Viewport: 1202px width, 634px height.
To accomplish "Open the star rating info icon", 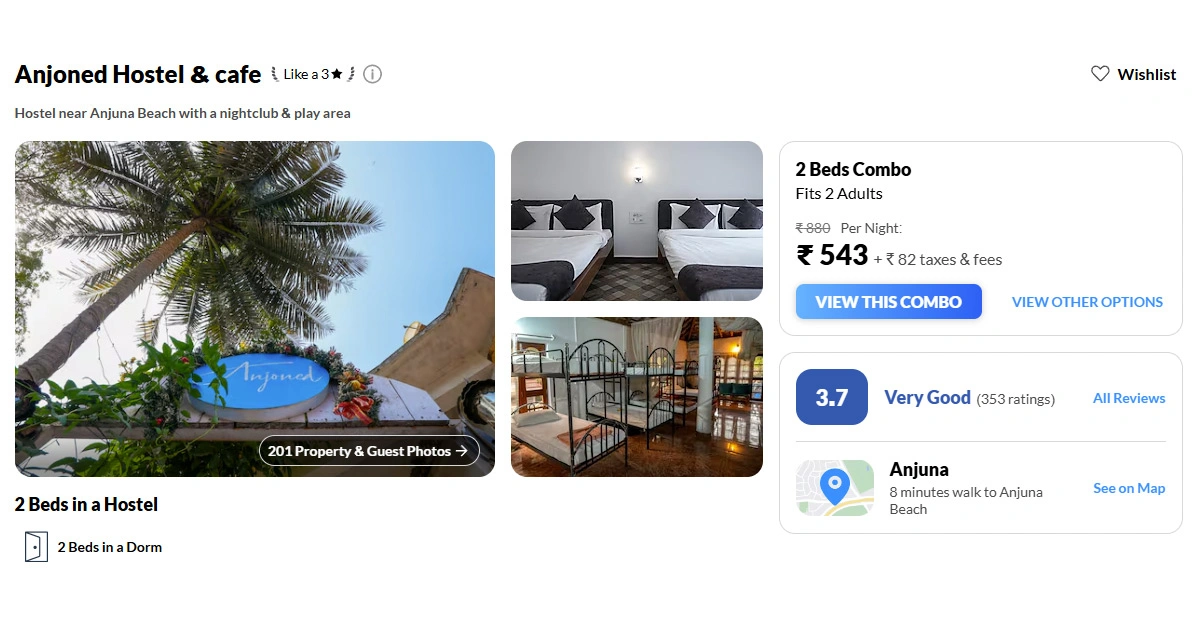I will point(372,74).
